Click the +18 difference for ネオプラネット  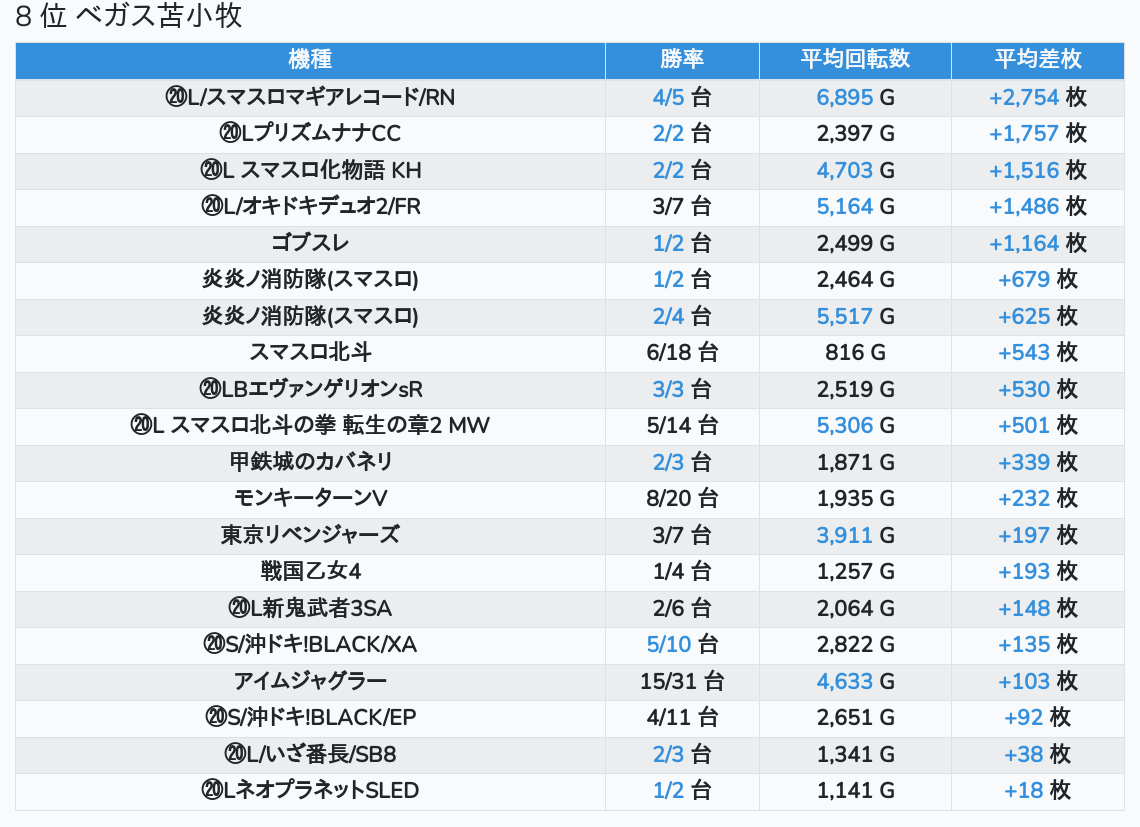tap(1023, 790)
